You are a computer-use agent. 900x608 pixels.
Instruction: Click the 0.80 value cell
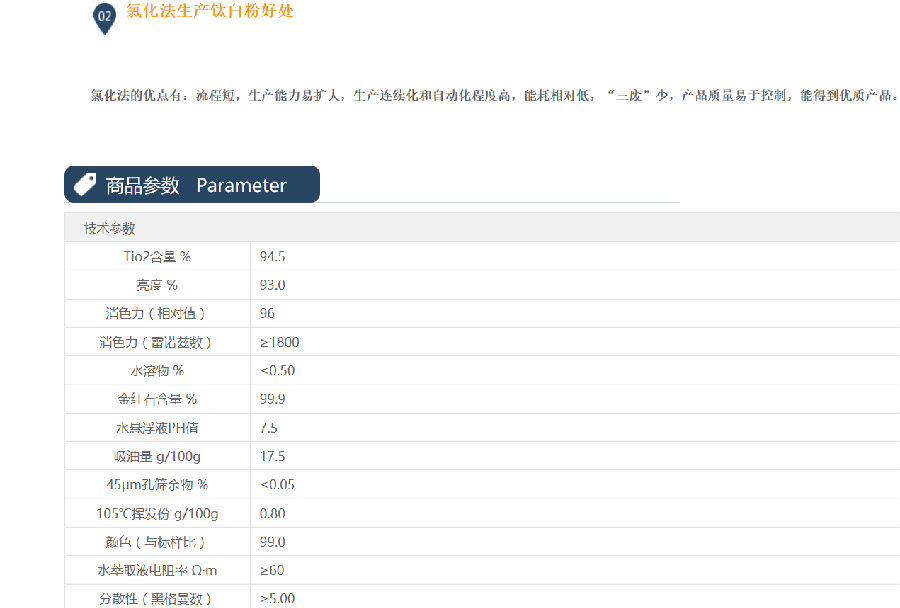273,513
